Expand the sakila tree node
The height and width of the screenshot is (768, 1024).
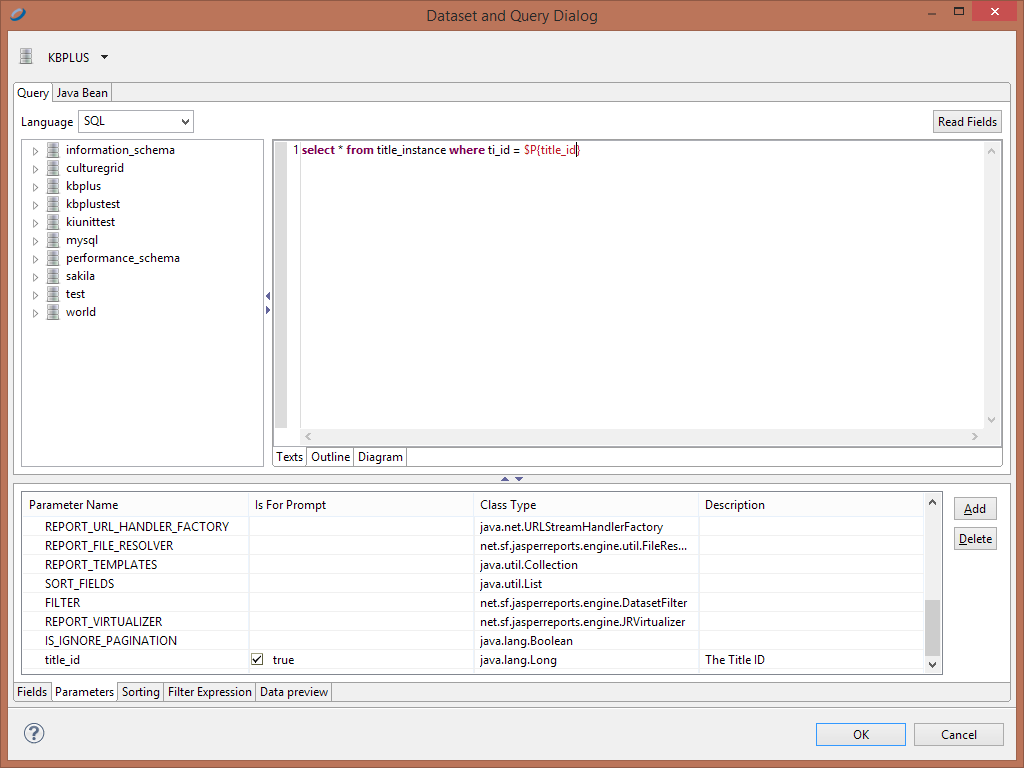pyautogui.click(x=35, y=277)
